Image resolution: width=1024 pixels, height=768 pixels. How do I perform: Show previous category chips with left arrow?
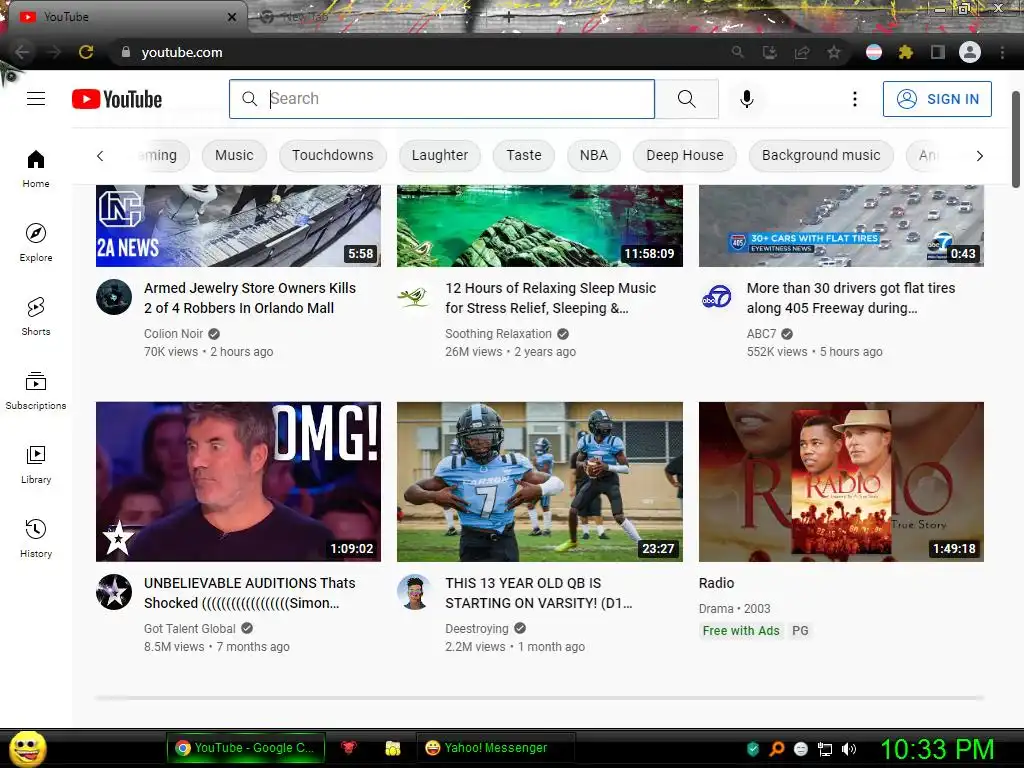pos(100,155)
